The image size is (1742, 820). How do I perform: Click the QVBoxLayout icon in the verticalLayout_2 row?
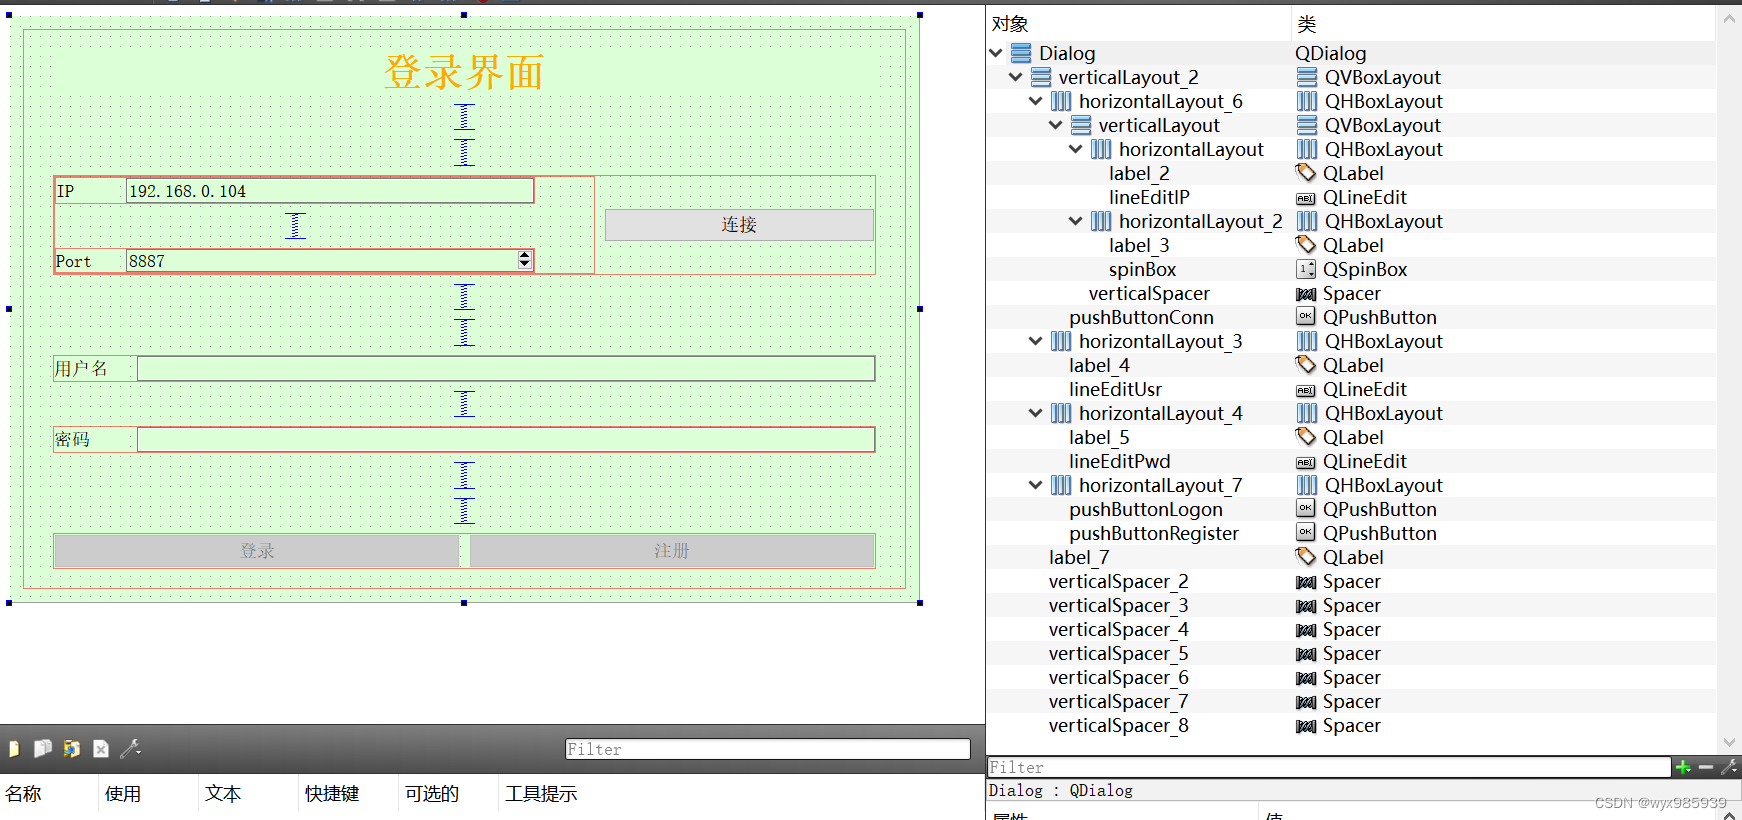(1307, 77)
